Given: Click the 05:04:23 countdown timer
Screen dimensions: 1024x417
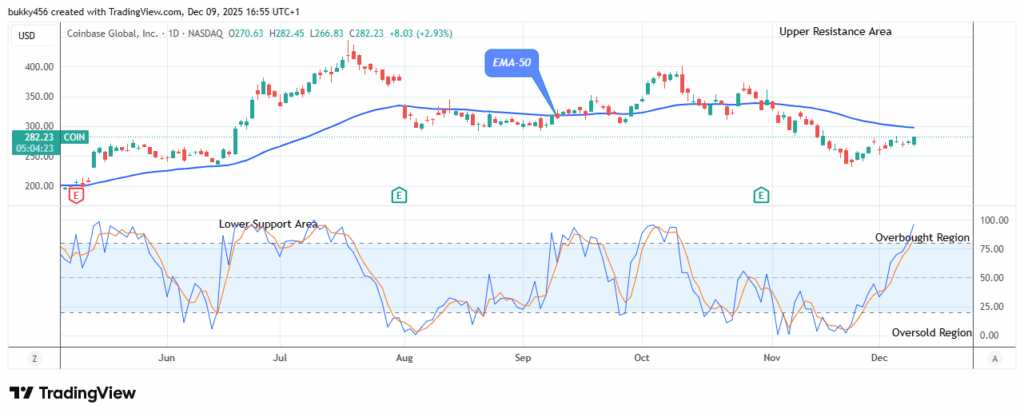Looking at the screenshot, I should (35, 148).
